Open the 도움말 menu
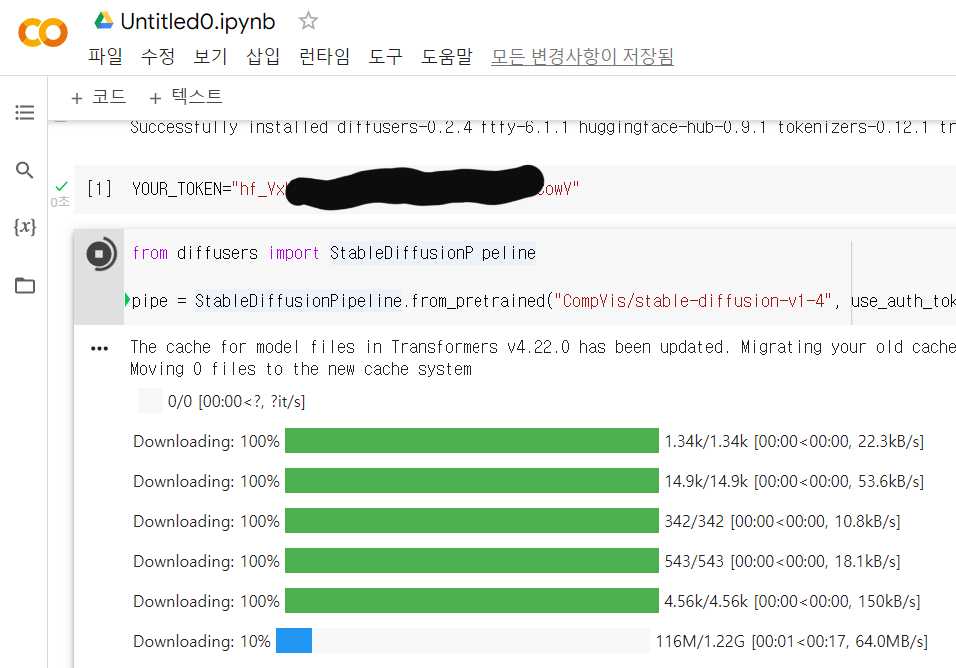 pyautogui.click(x=446, y=56)
